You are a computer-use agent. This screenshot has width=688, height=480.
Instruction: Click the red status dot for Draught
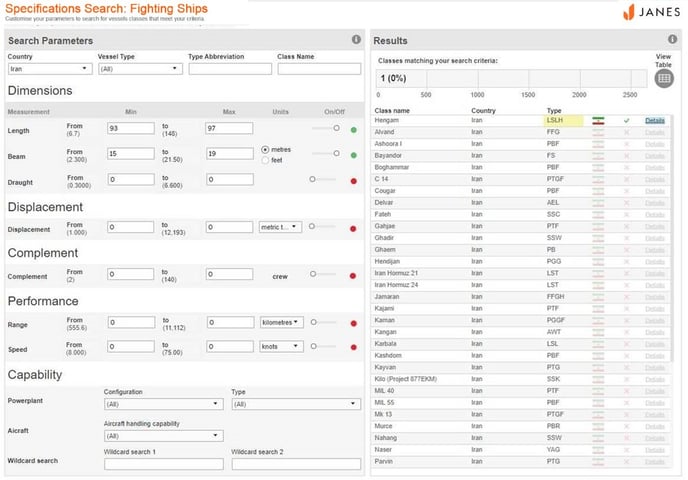point(354,180)
